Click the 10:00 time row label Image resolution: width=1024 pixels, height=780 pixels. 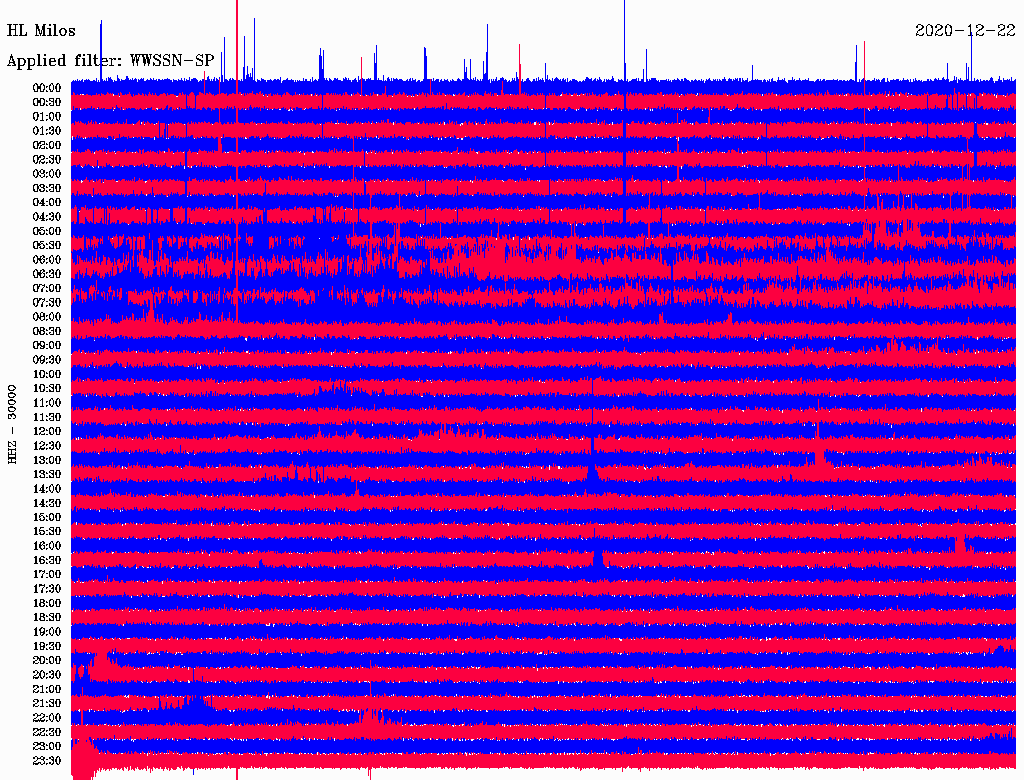47,374
